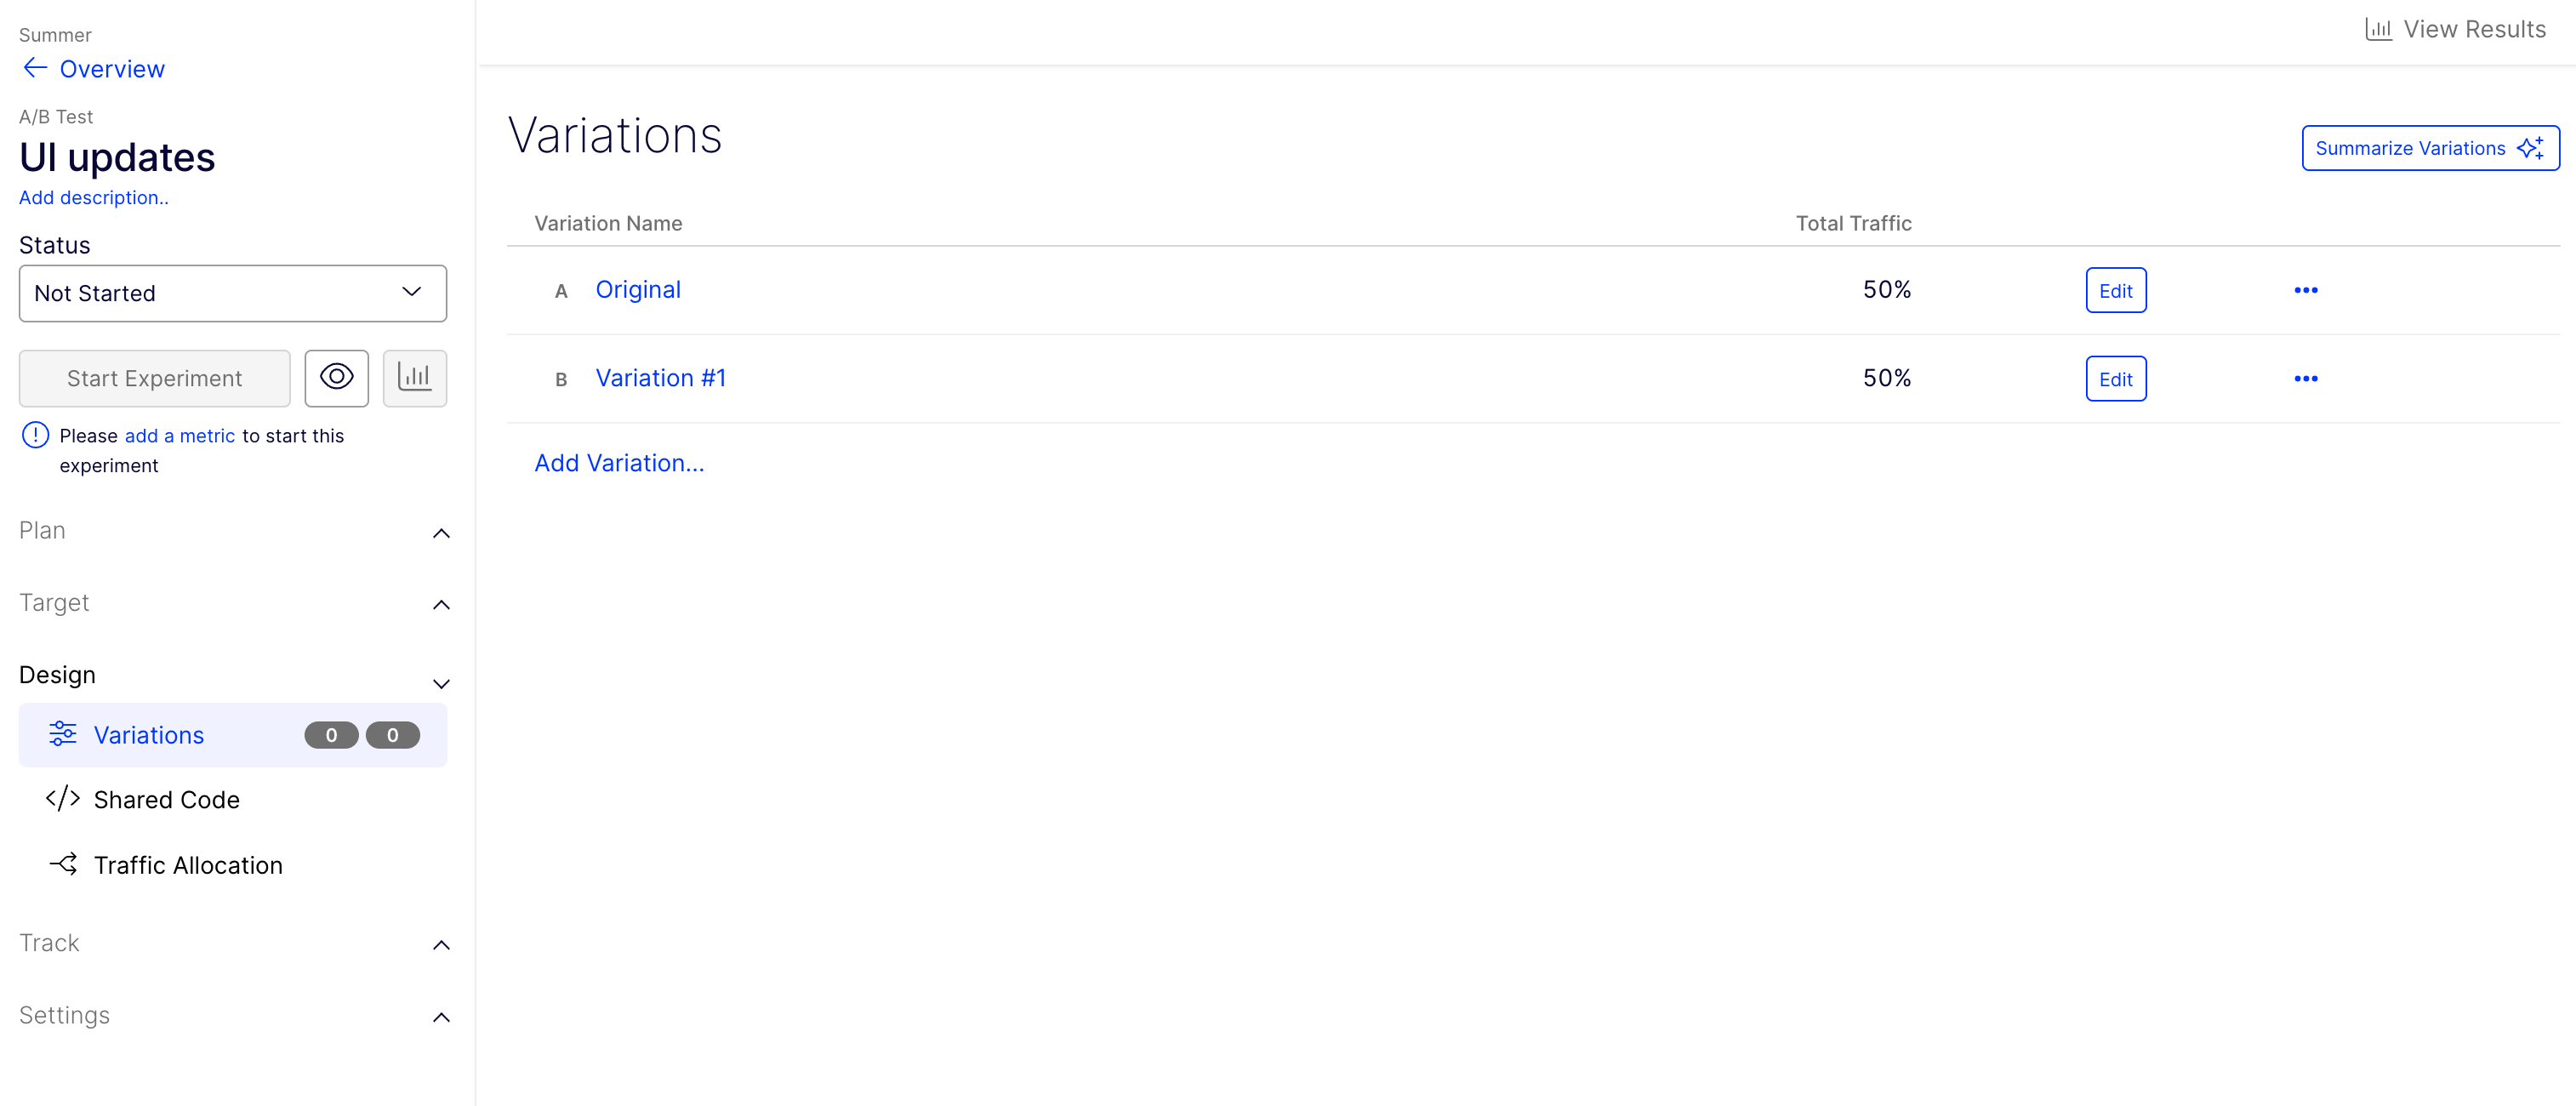
Task: Collapse the Design section
Action: (x=441, y=684)
